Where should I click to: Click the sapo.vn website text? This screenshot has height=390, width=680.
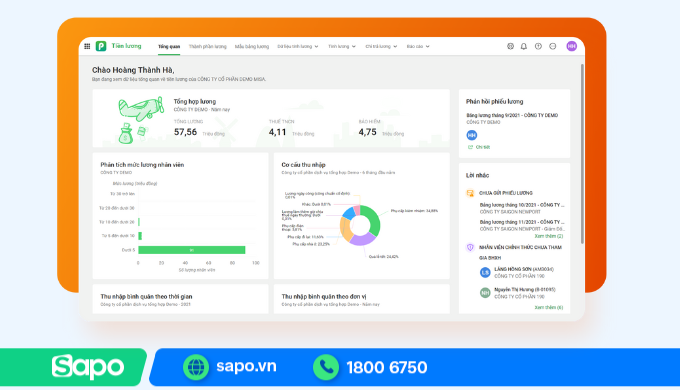[x=246, y=366]
